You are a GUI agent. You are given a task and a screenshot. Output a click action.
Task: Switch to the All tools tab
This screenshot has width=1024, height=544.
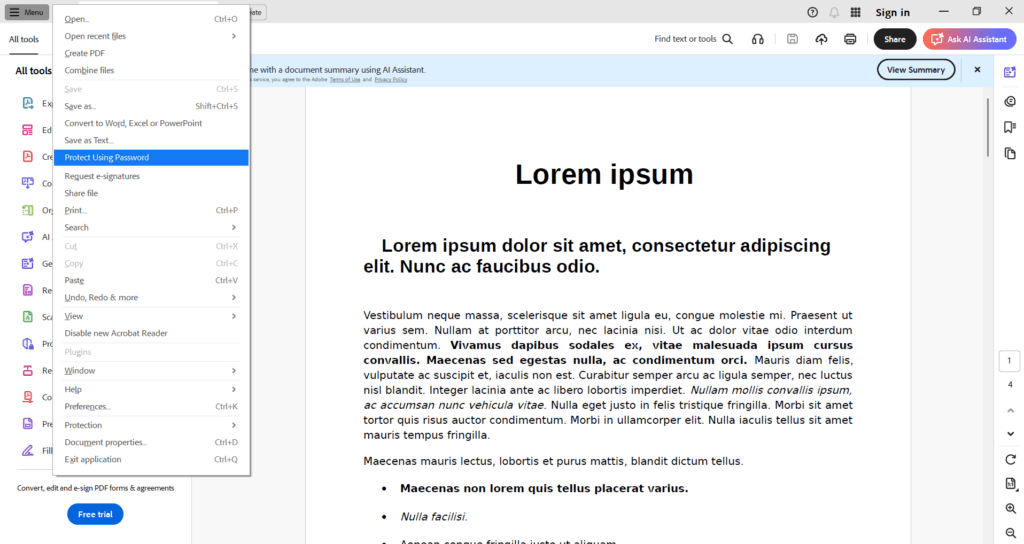tap(24, 39)
